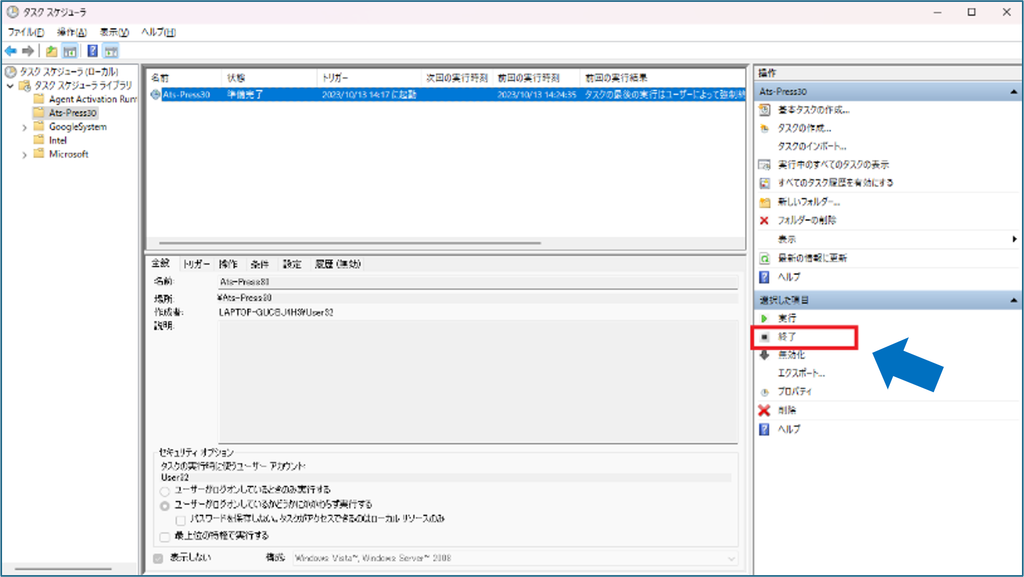
Task: Click the 無効化 down-arrow disable icon
Action: [x=764, y=355]
